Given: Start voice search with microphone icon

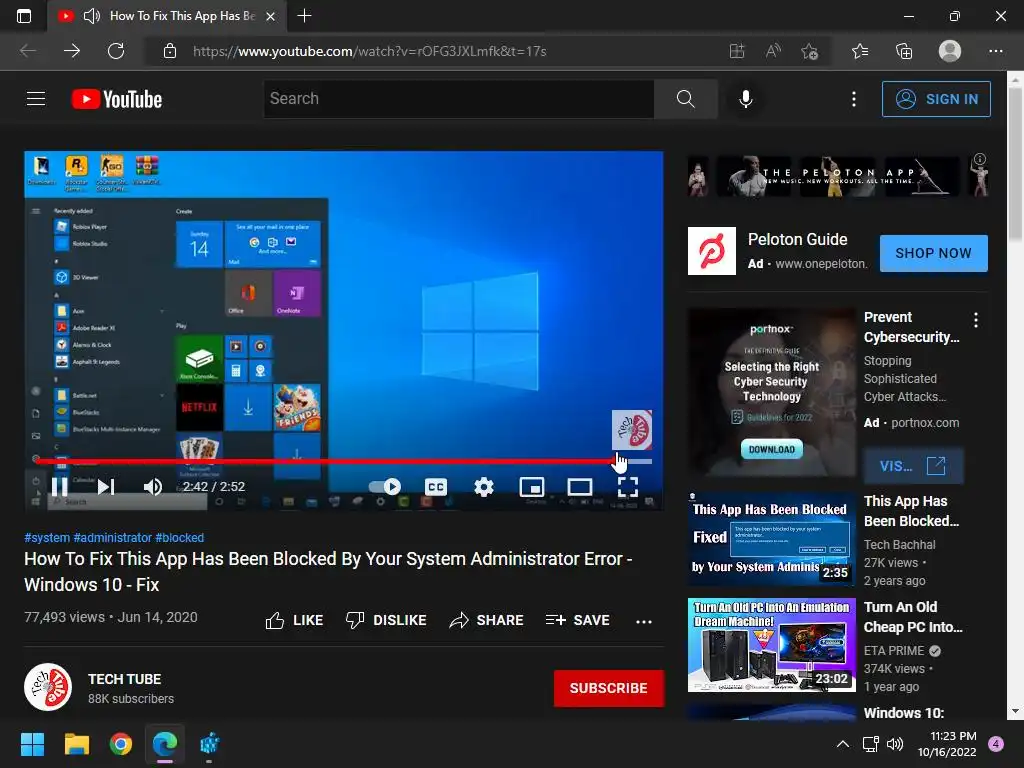Looking at the screenshot, I should tap(746, 99).
